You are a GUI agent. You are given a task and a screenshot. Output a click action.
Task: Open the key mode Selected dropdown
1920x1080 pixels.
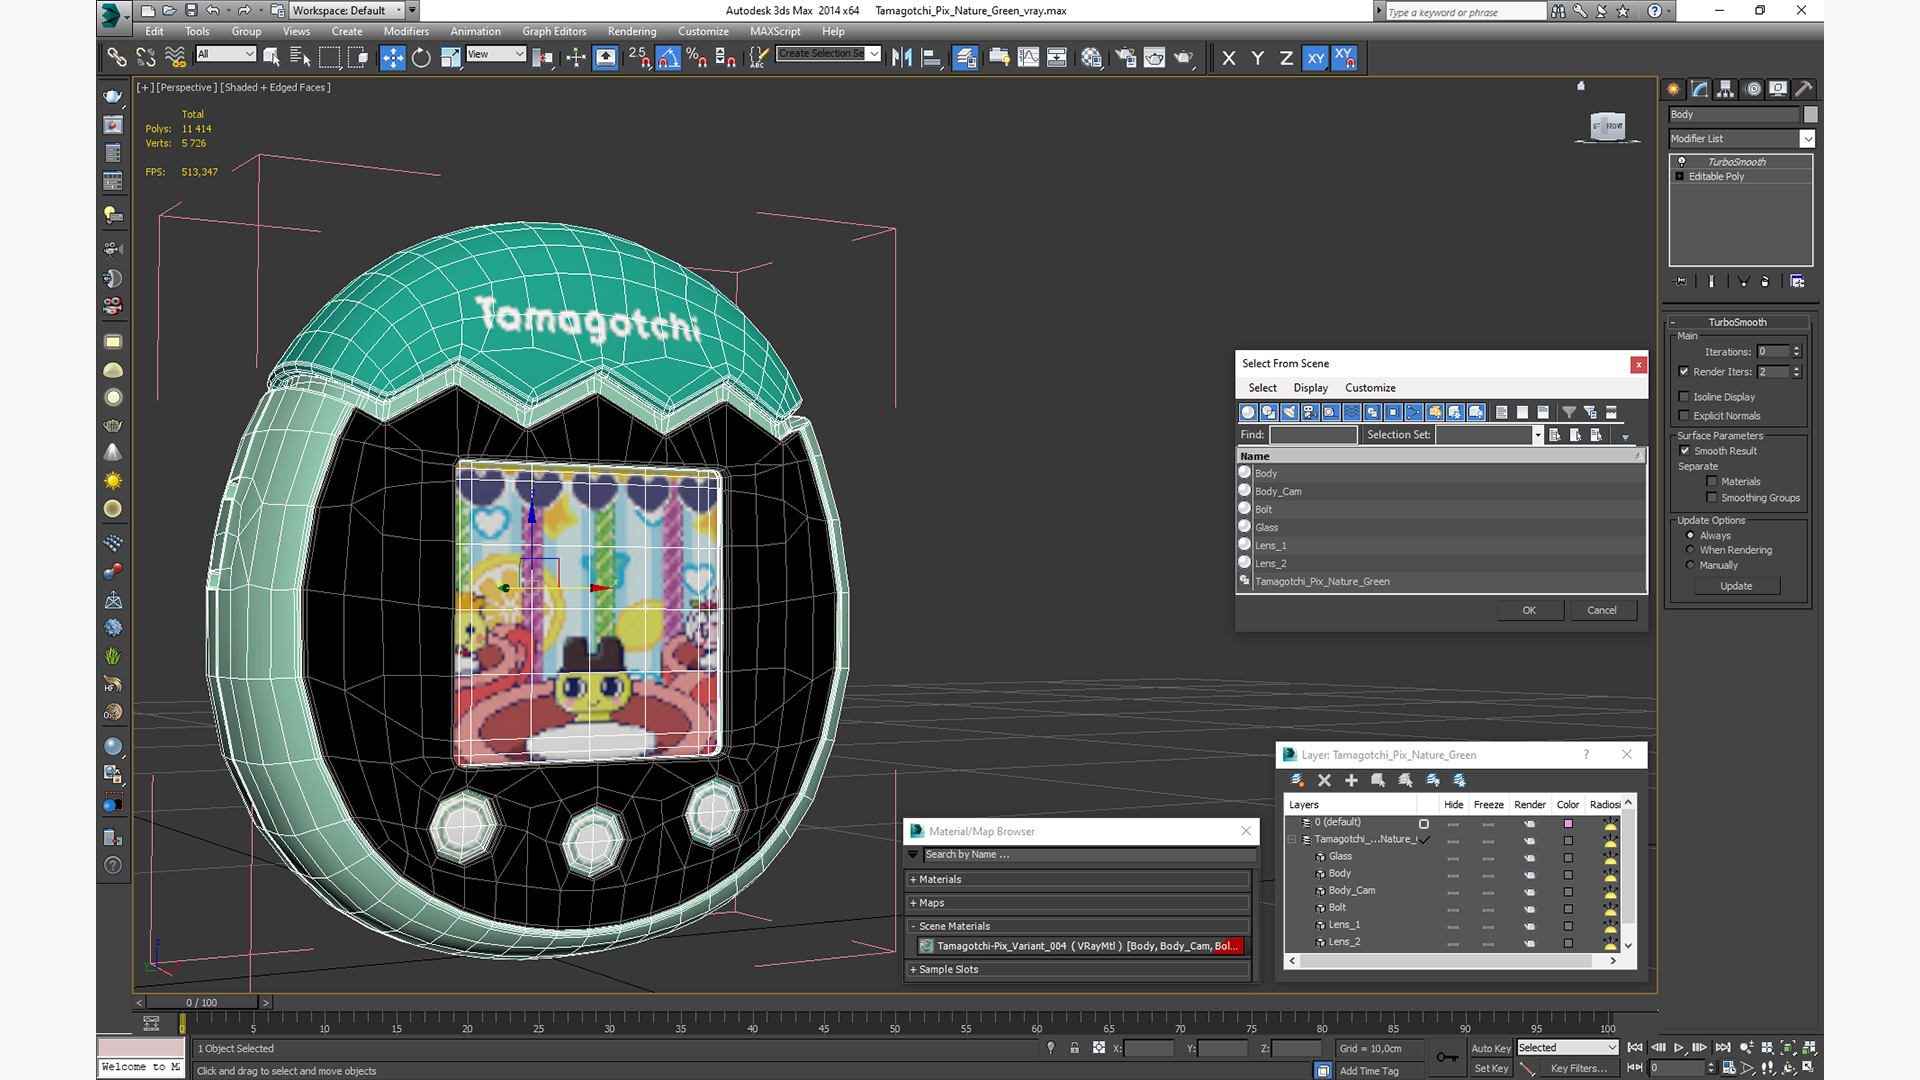pos(1567,1048)
